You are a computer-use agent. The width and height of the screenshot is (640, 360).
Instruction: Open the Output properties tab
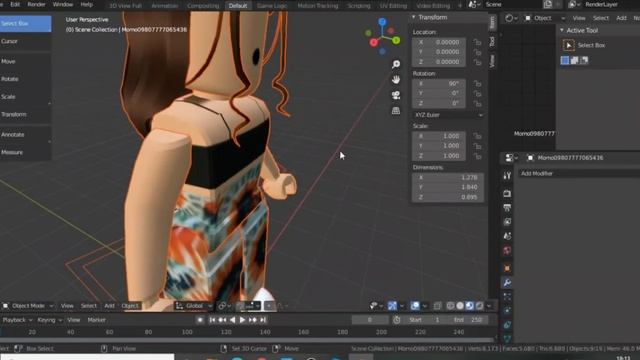point(507,208)
